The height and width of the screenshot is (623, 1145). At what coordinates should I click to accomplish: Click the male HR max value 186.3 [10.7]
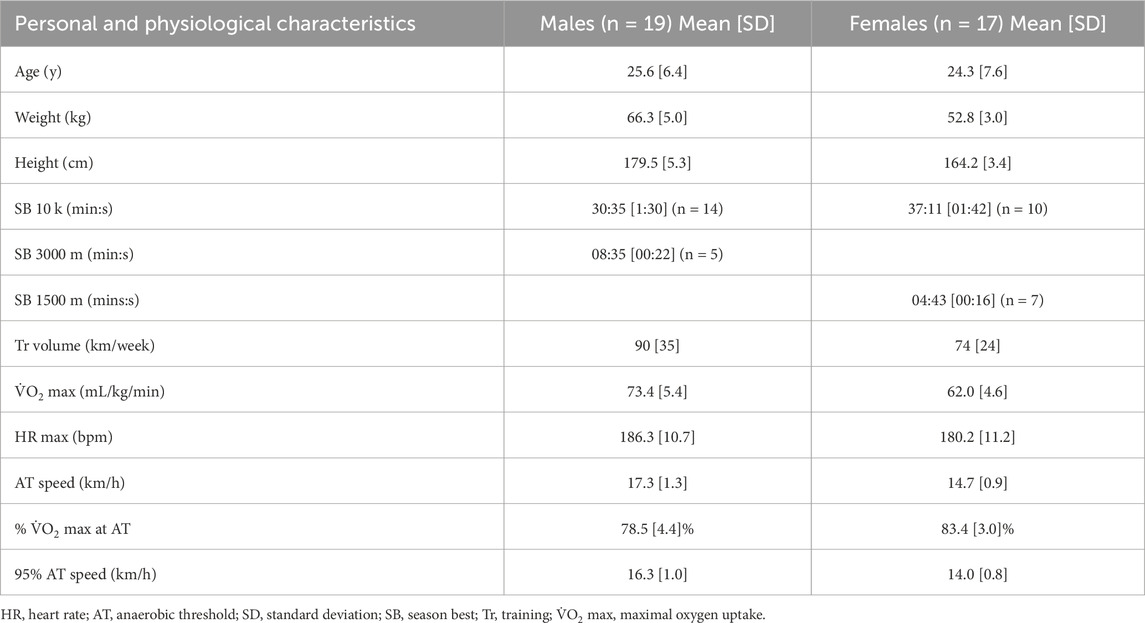(657, 436)
